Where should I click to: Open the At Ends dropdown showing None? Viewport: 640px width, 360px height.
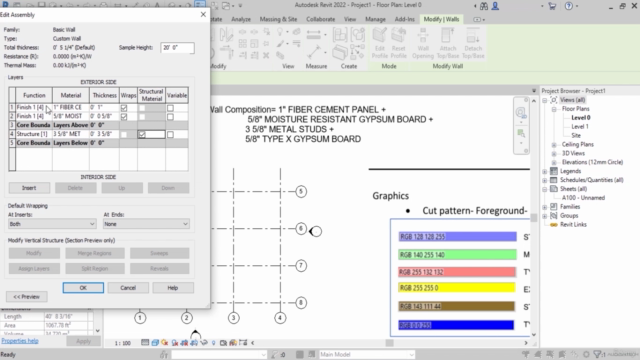pos(146,224)
